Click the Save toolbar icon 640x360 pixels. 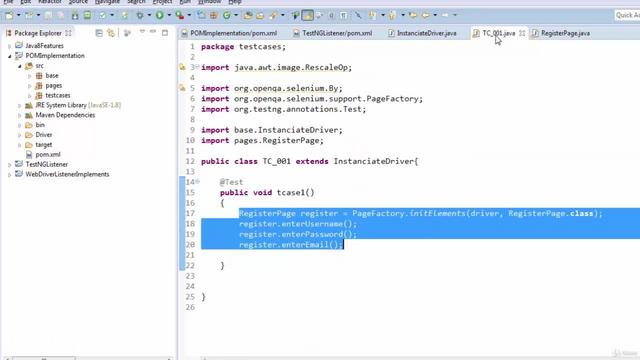[48, 16]
